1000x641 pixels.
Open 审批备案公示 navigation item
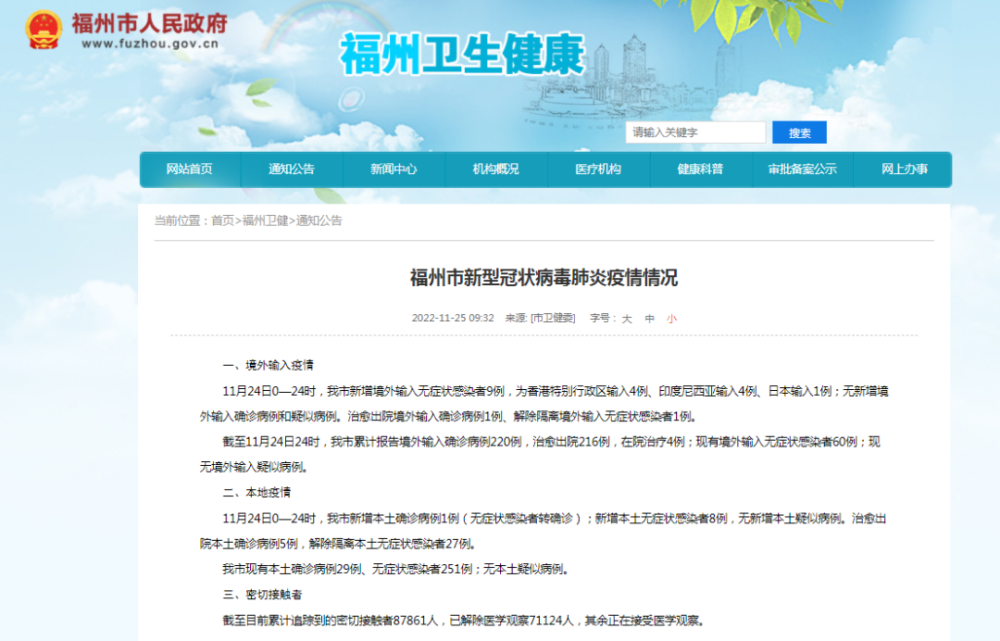(802, 169)
